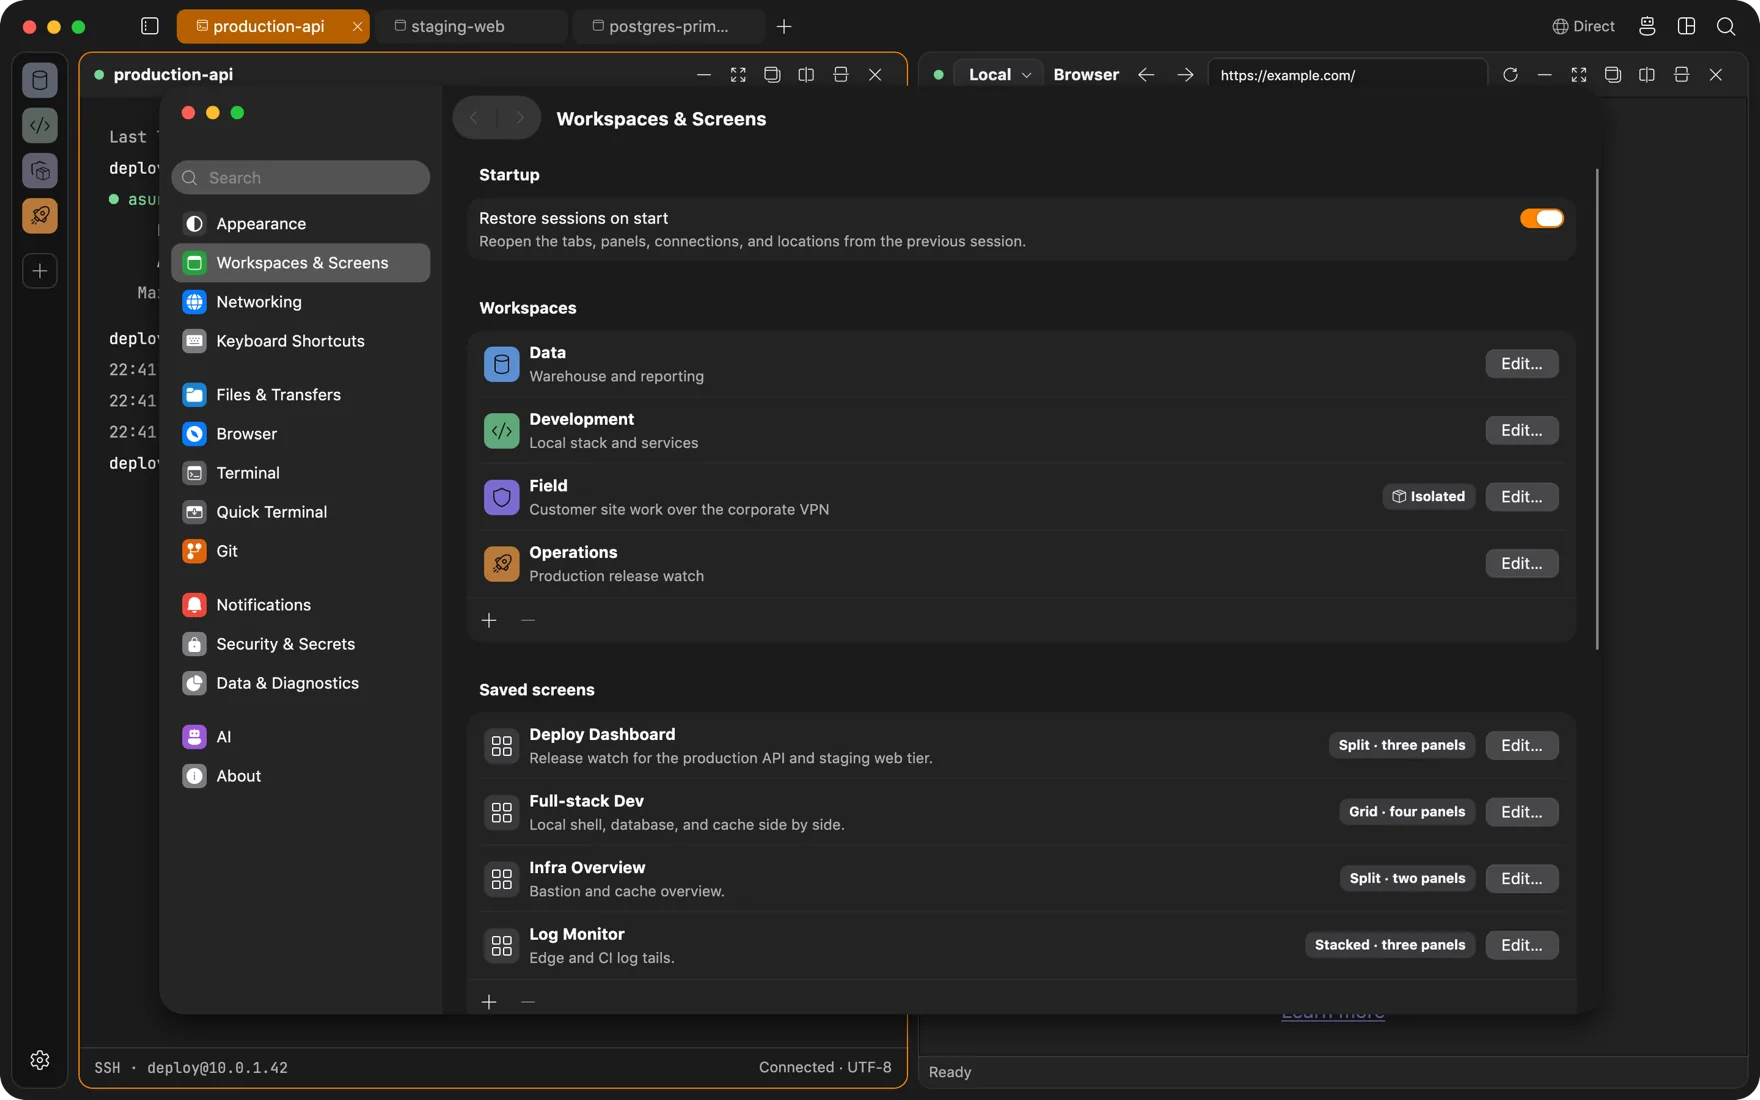
Task: Click the settings Search field
Action: 301,177
